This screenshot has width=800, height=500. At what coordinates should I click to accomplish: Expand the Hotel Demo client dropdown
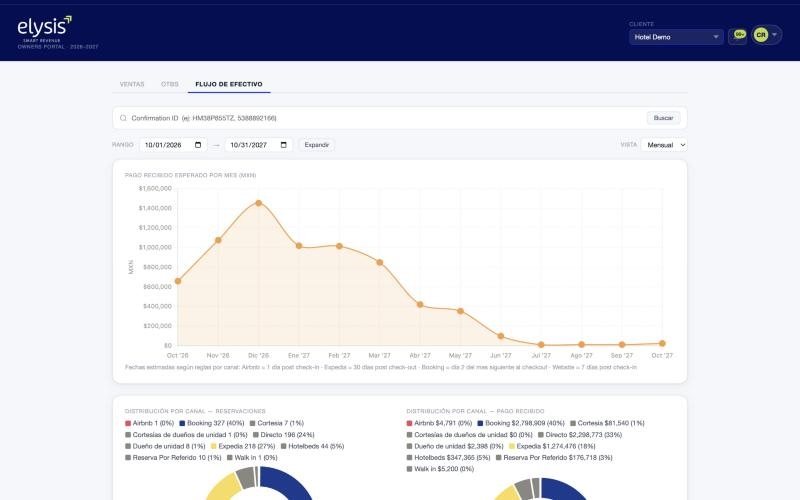[676, 37]
